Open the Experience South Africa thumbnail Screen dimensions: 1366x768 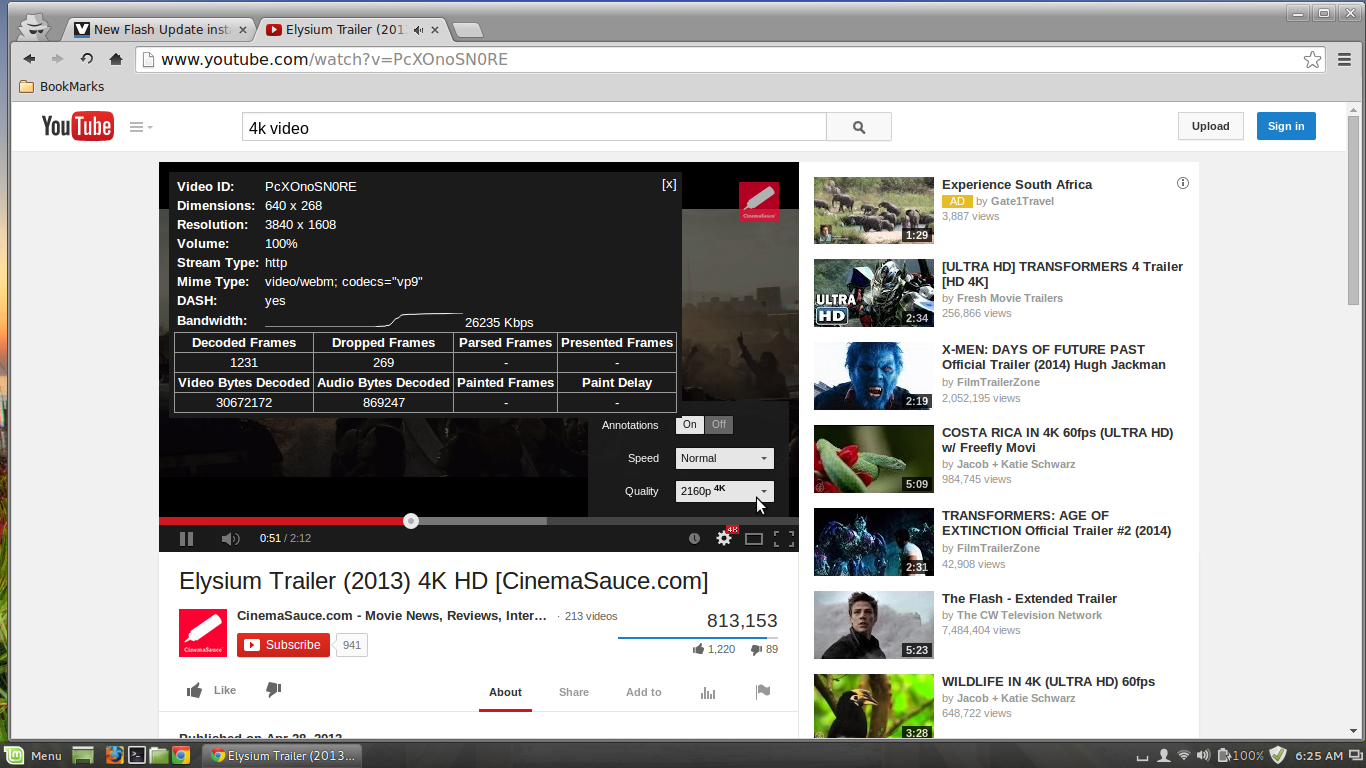[x=874, y=210]
